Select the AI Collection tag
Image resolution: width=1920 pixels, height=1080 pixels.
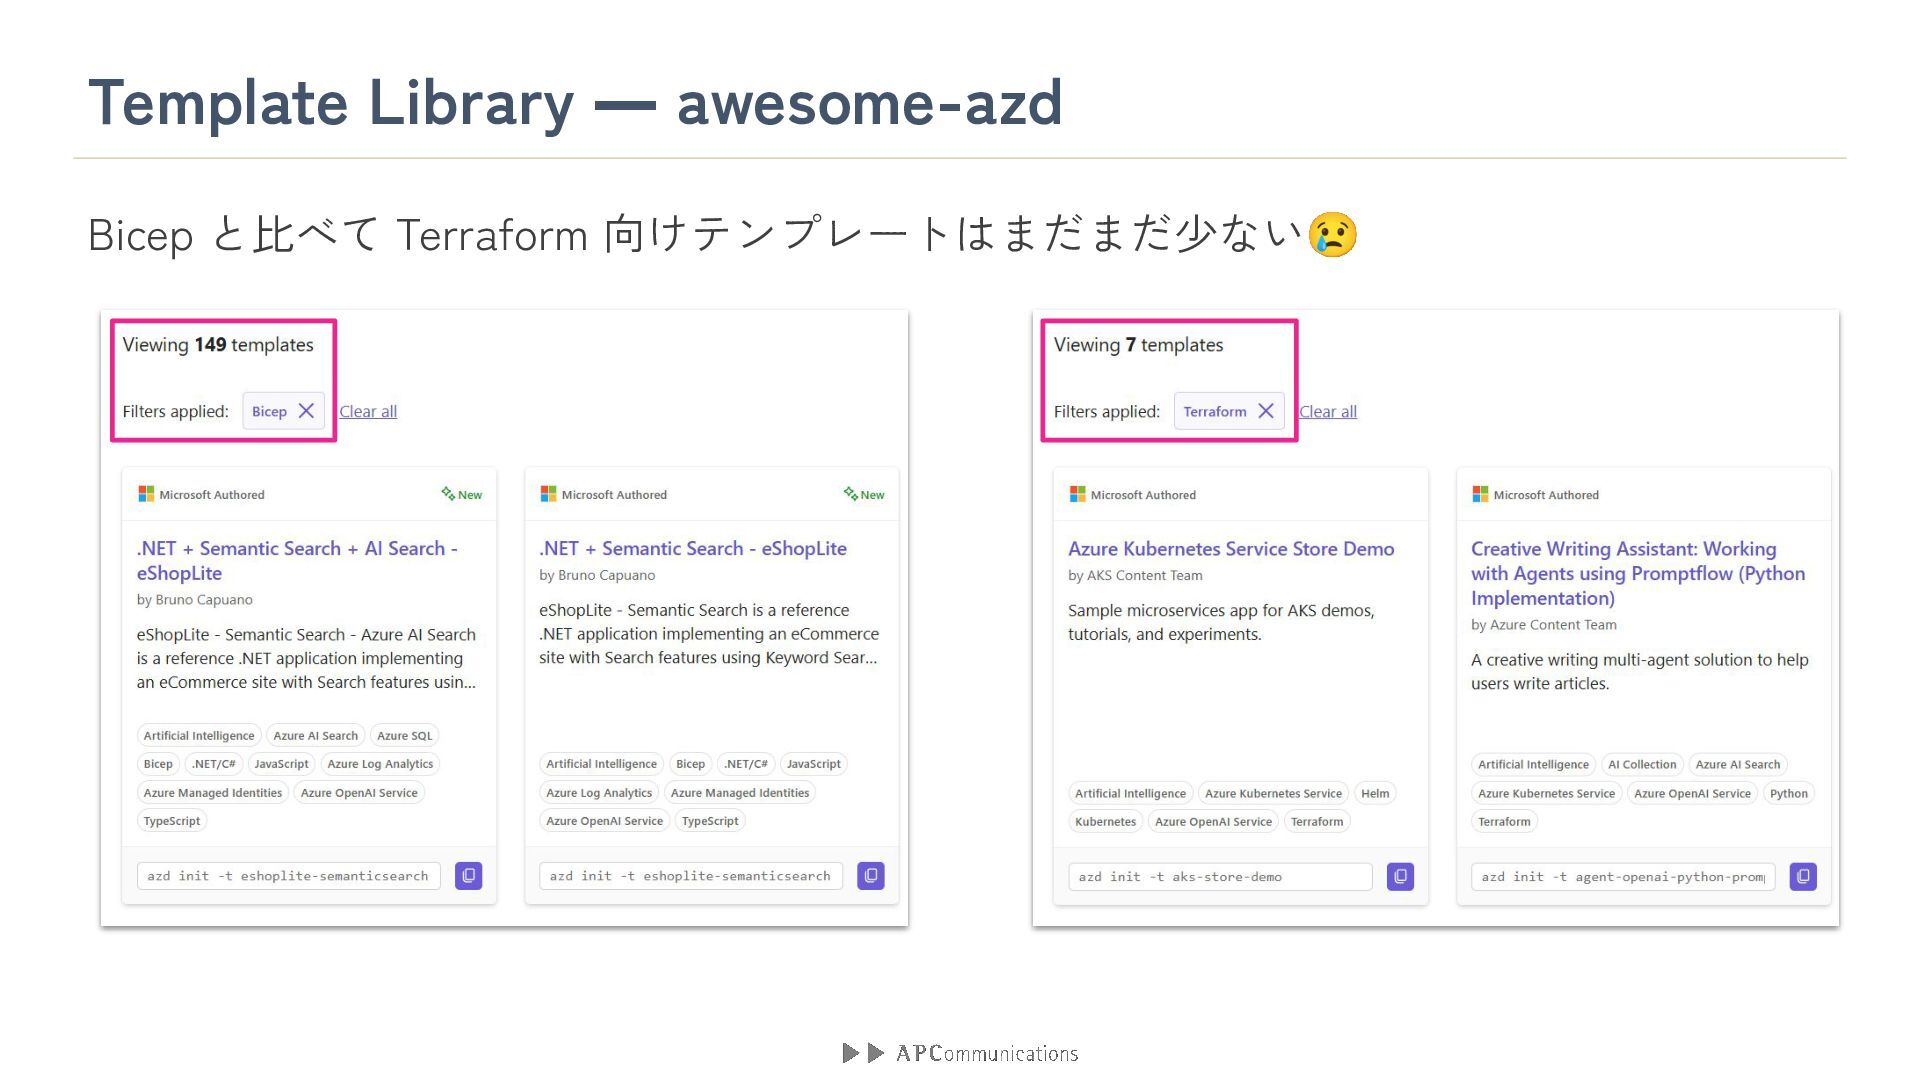click(1641, 764)
